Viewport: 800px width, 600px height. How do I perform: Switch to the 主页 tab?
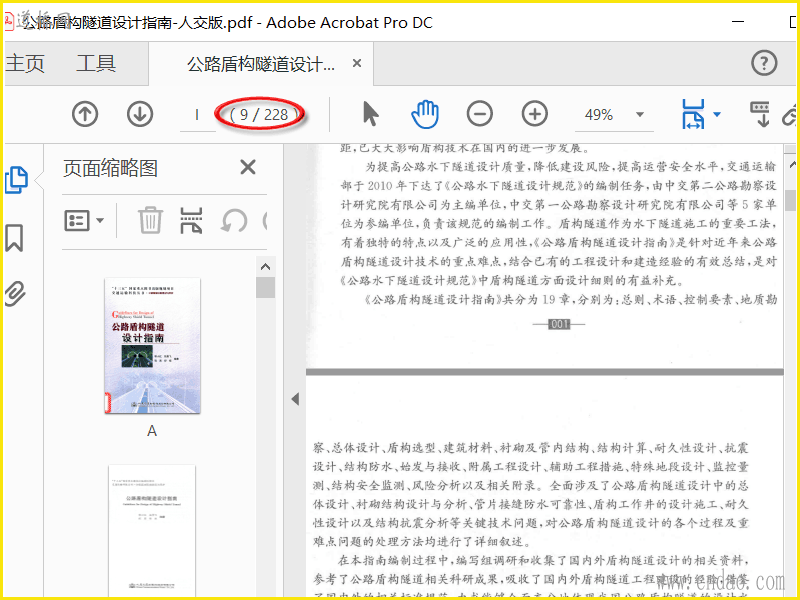pos(24,64)
